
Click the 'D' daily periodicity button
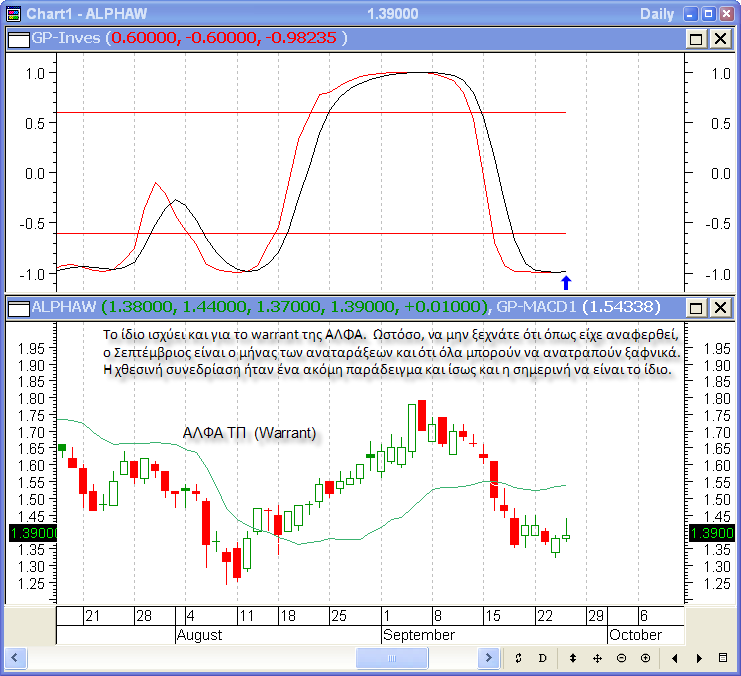(x=543, y=658)
